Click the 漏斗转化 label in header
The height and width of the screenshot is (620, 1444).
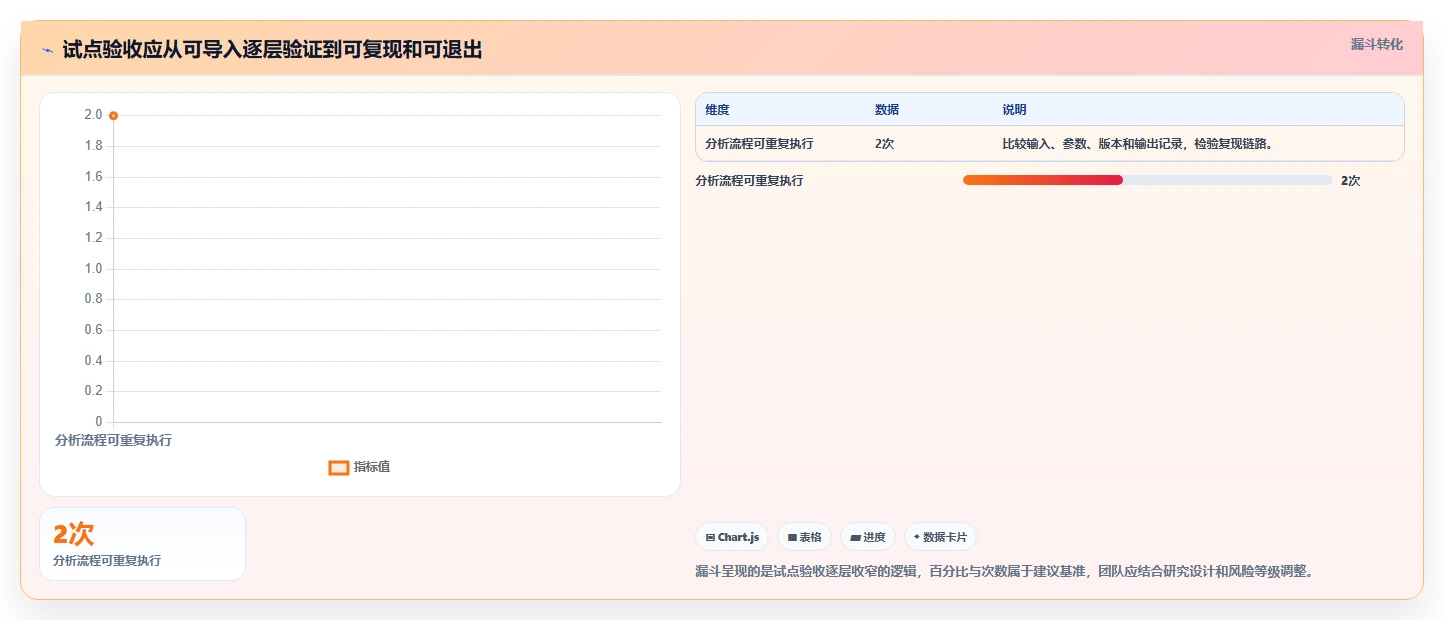(x=1377, y=45)
